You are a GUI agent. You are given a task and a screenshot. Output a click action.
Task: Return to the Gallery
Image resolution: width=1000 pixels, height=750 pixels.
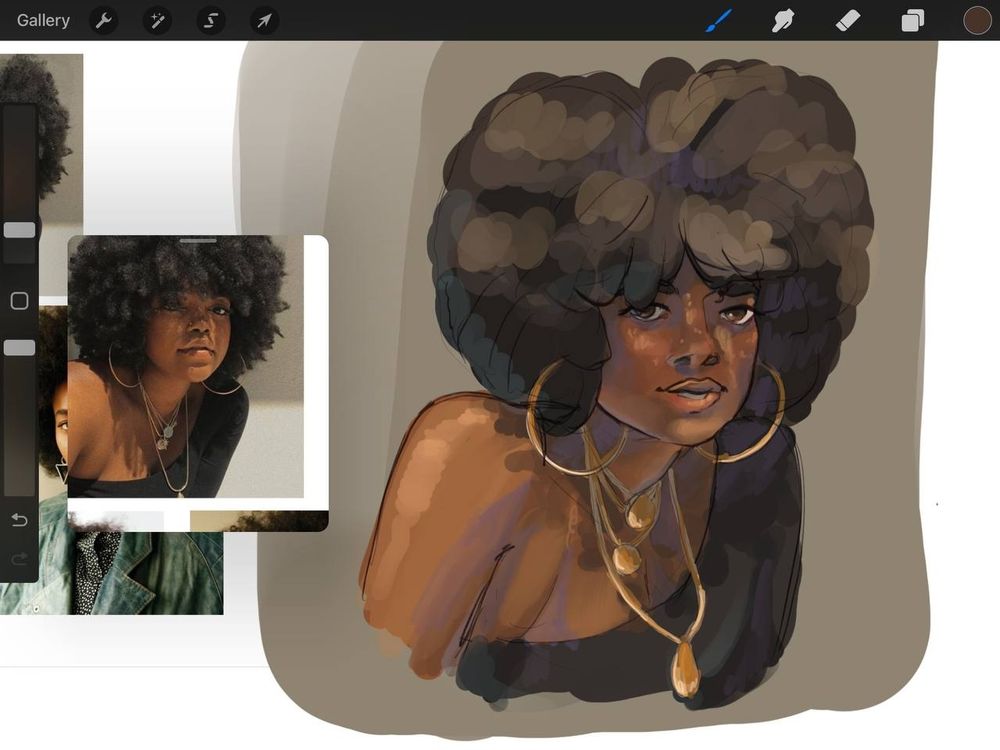(43, 20)
